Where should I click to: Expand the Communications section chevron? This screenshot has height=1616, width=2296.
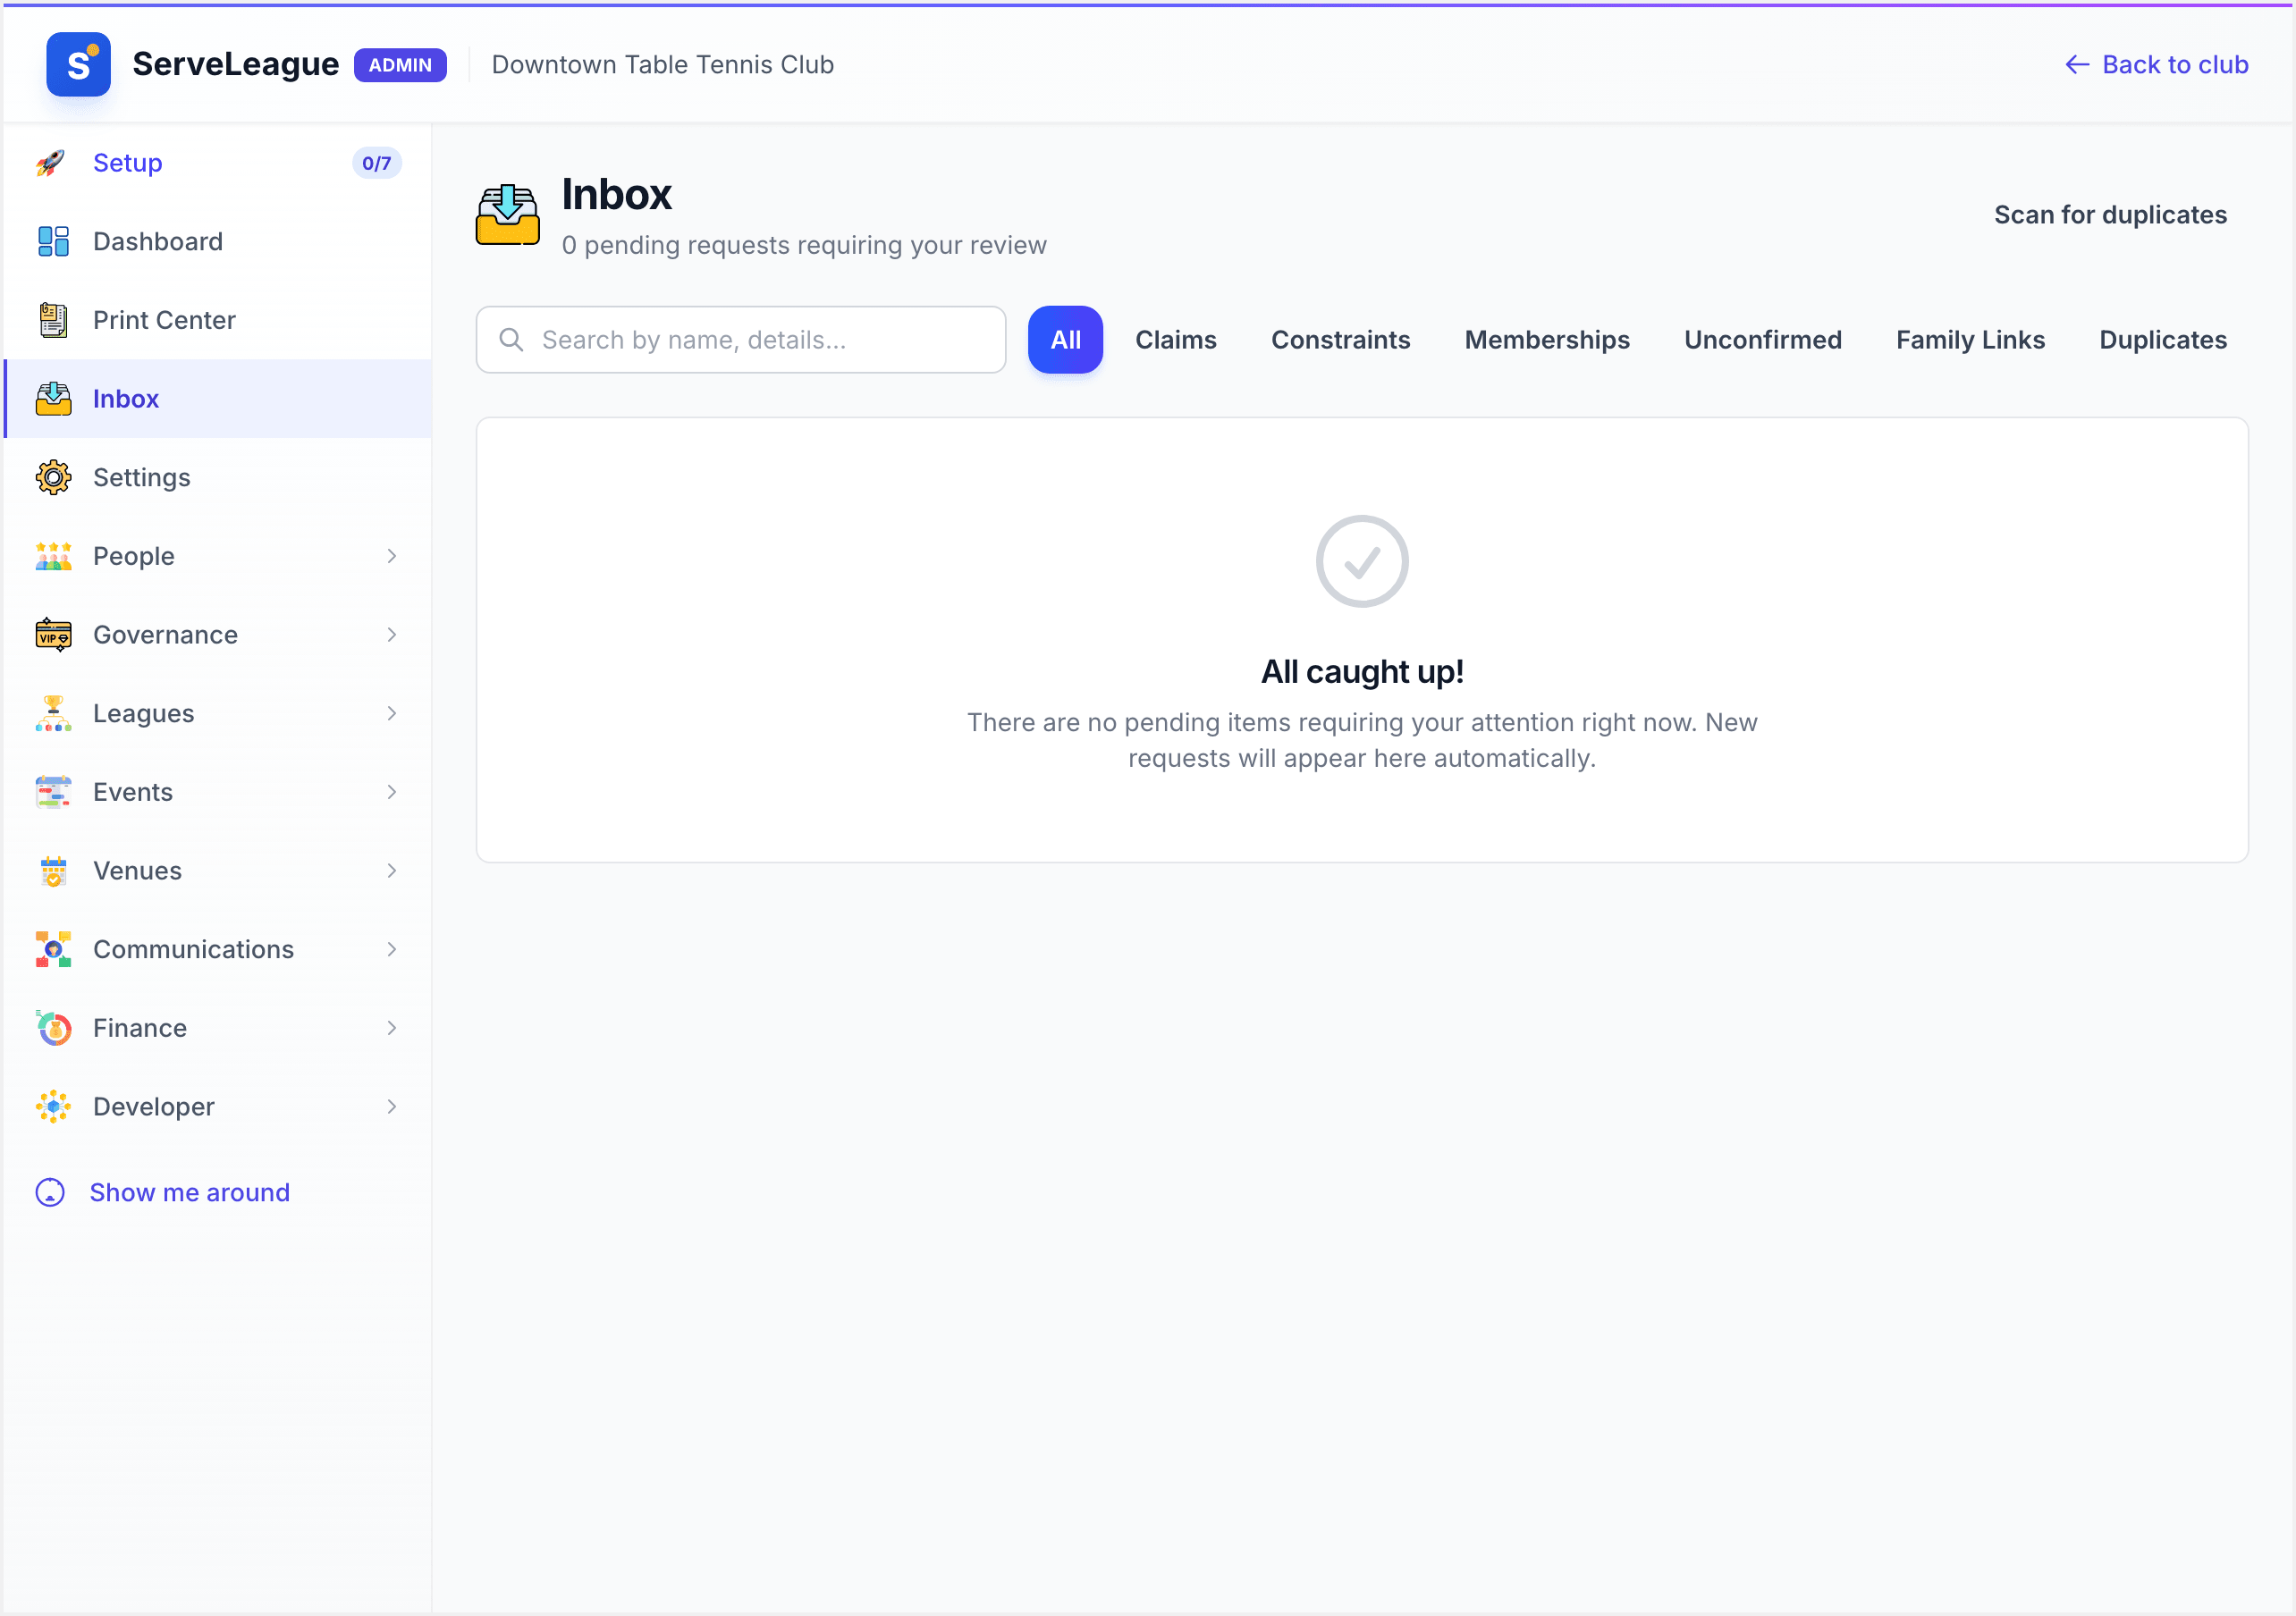tap(391, 949)
